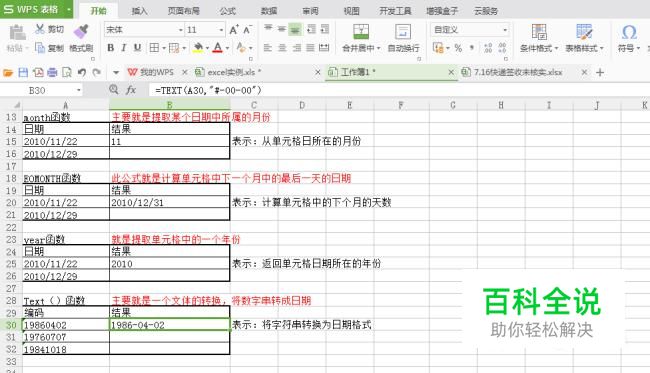Export to PDF with the PDF icon
650x373 pixels.
pyautogui.click(x=38, y=73)
